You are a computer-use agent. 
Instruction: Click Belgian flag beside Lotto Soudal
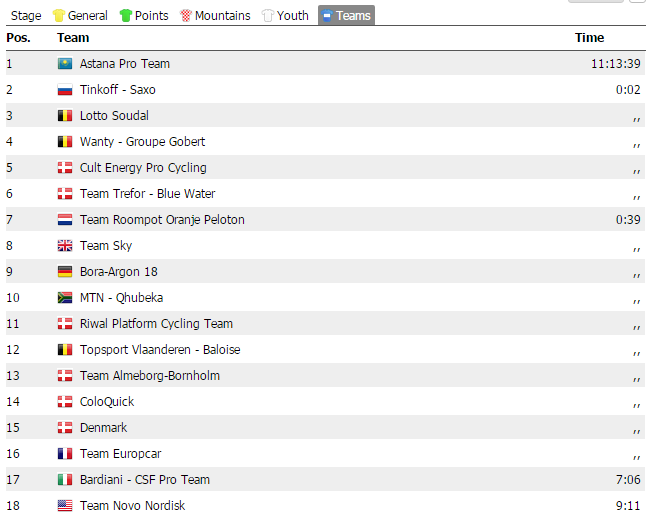pos(65,115)
